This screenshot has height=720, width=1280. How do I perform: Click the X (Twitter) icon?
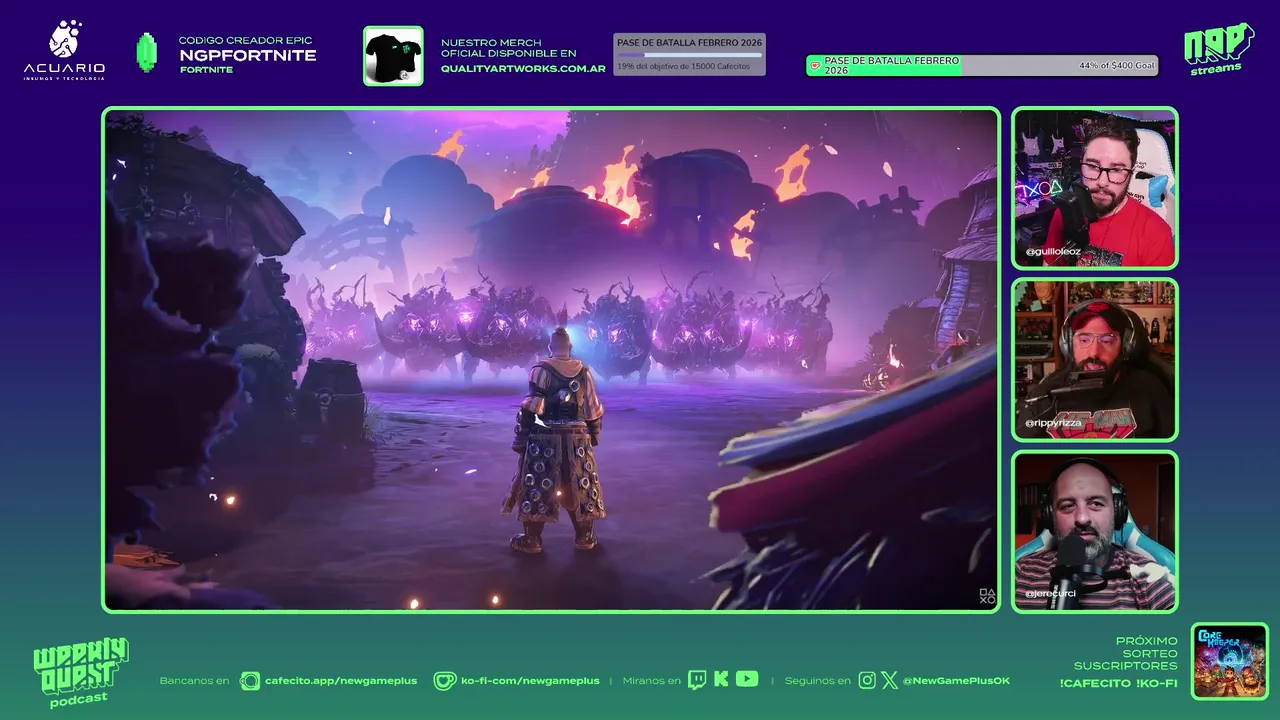(x=891, y=680)
